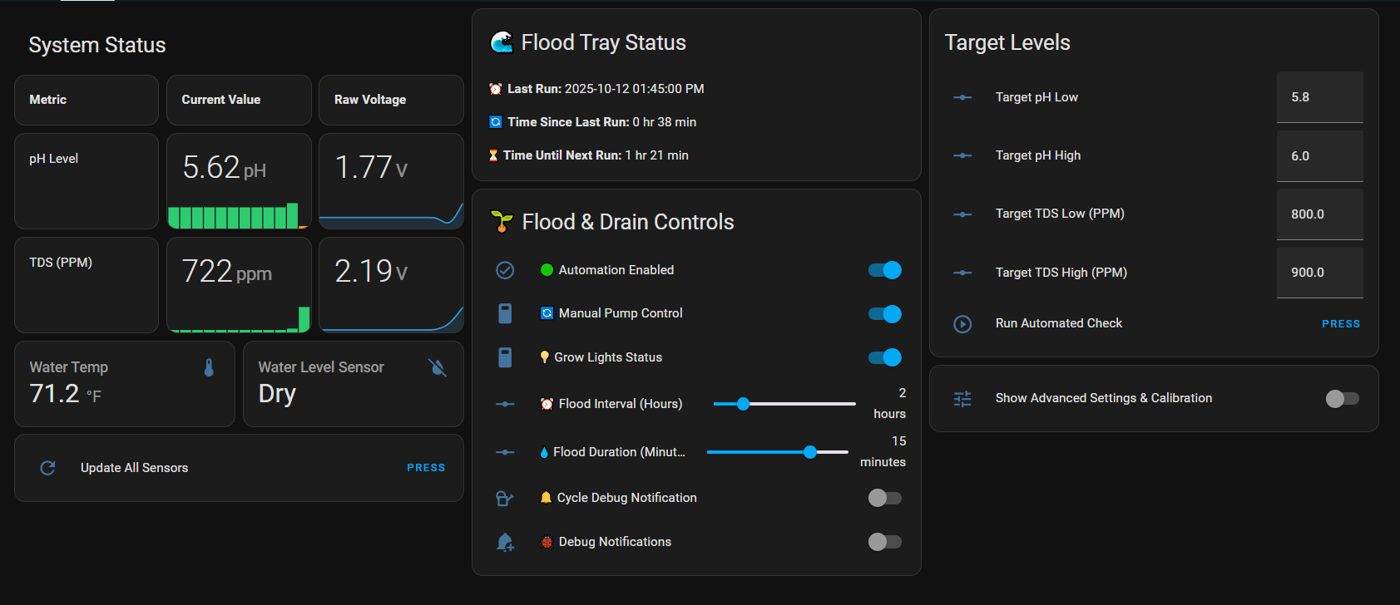
Task: Open the Water Level Sensor Dry card
Action: 353,384
